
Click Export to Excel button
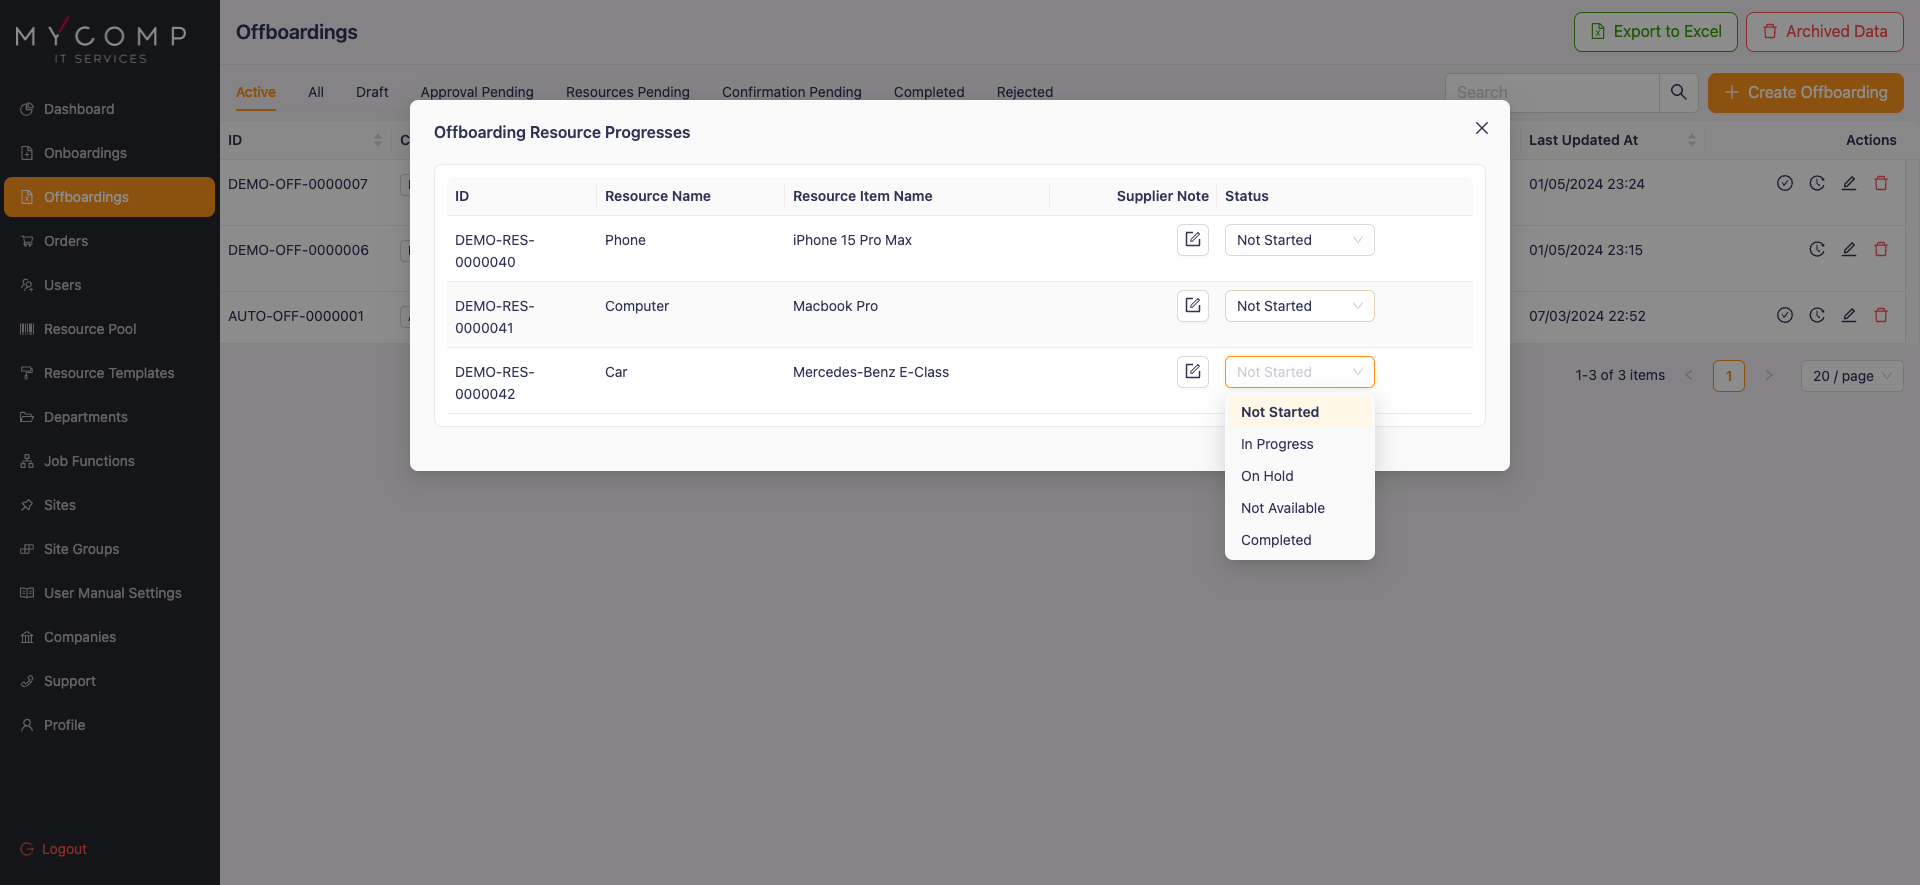(x=1655, y=32)
